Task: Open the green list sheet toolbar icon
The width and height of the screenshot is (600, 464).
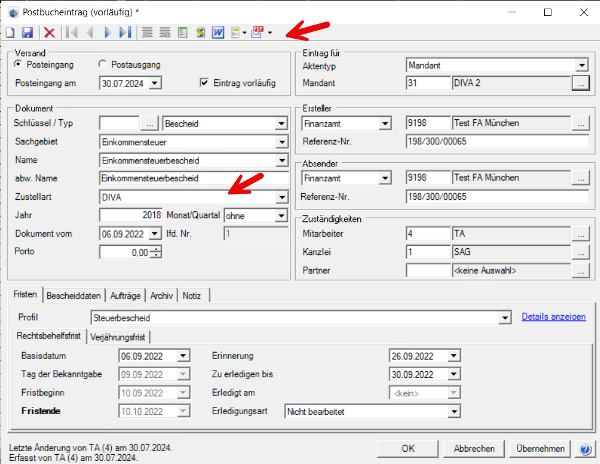Action: 183,33
